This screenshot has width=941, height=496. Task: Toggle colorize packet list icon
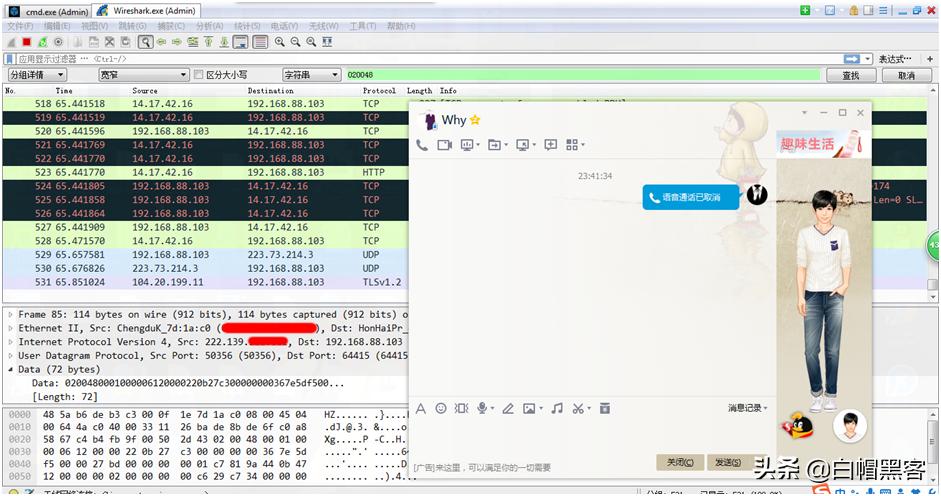click(260, 42)
